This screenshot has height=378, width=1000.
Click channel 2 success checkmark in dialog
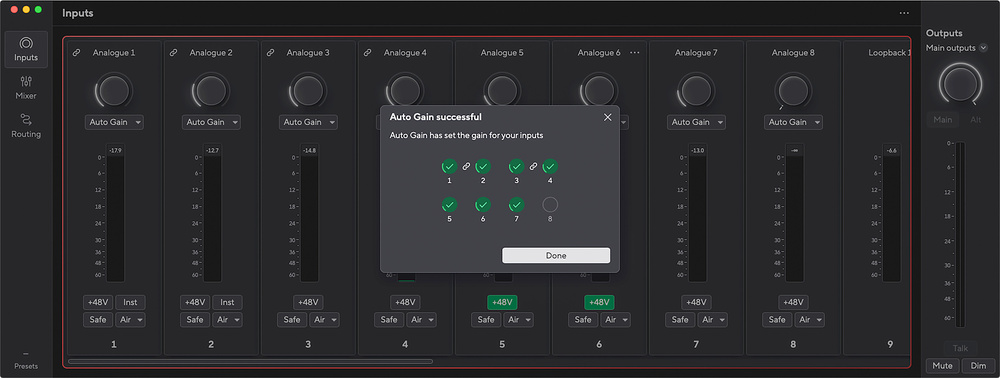coord(483,166)
